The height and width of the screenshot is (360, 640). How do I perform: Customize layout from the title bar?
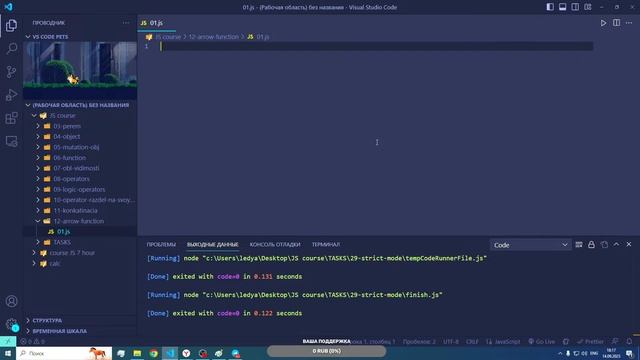(588, 7)
